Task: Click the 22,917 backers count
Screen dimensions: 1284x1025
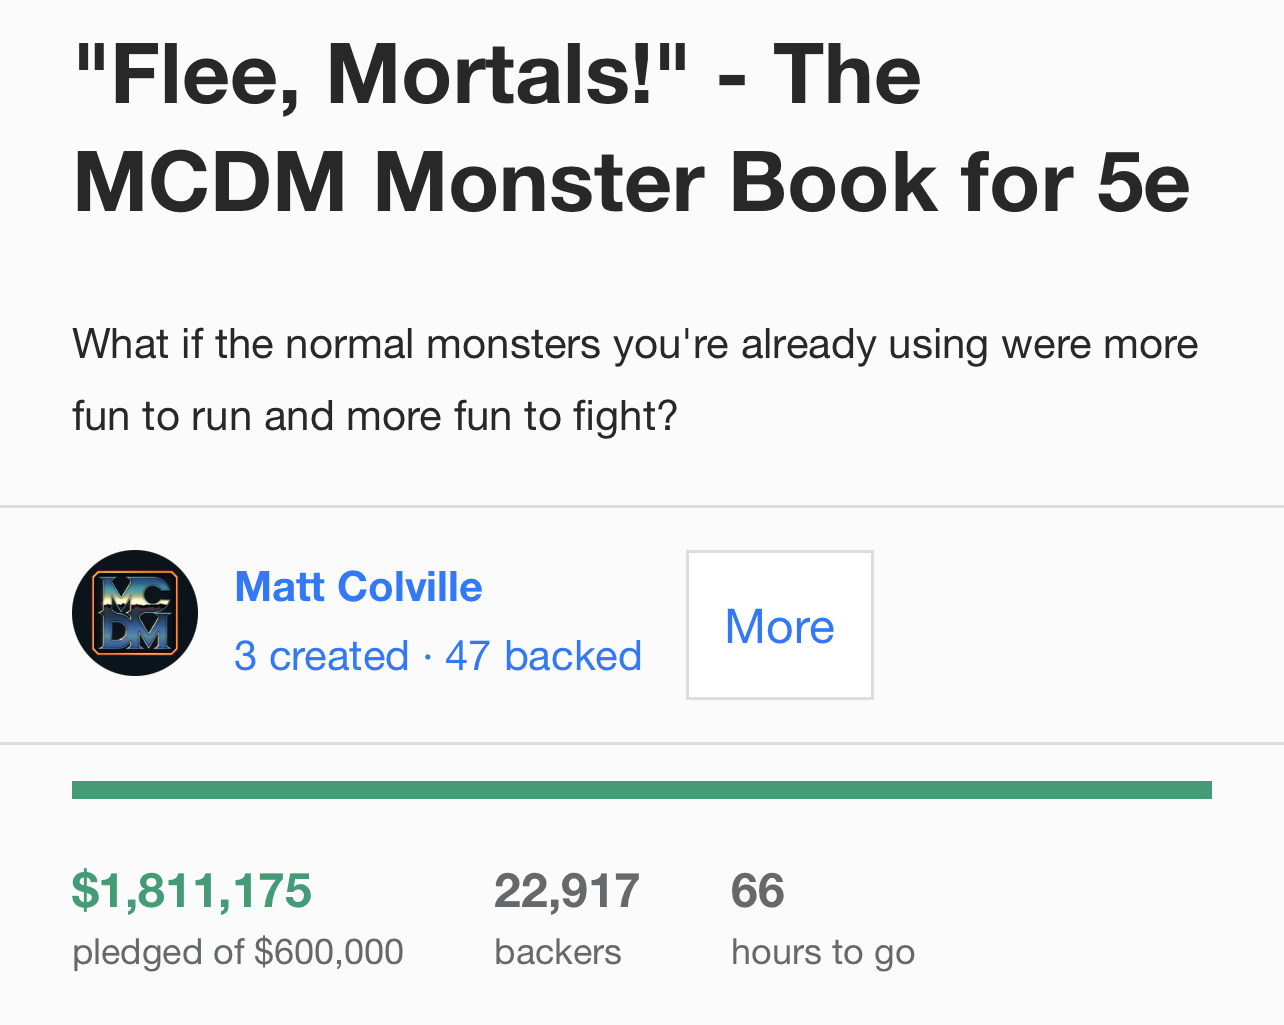Action: [x=566, y=890]
